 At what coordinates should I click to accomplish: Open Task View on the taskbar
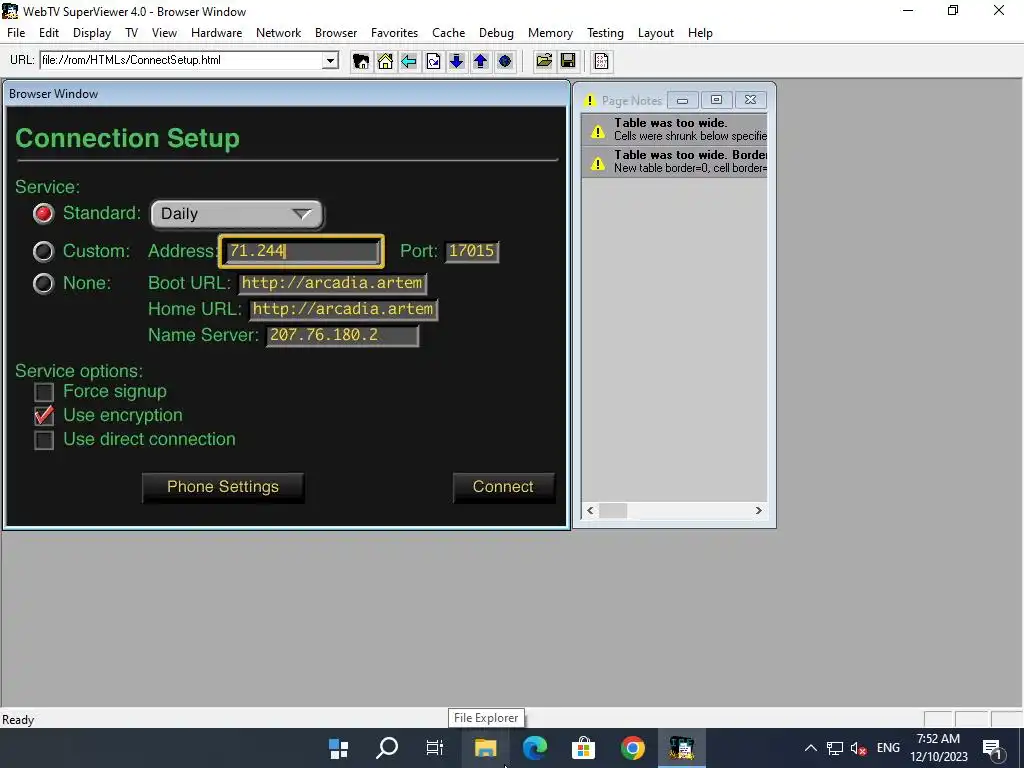pyautogui.click(x=435, y=748)
